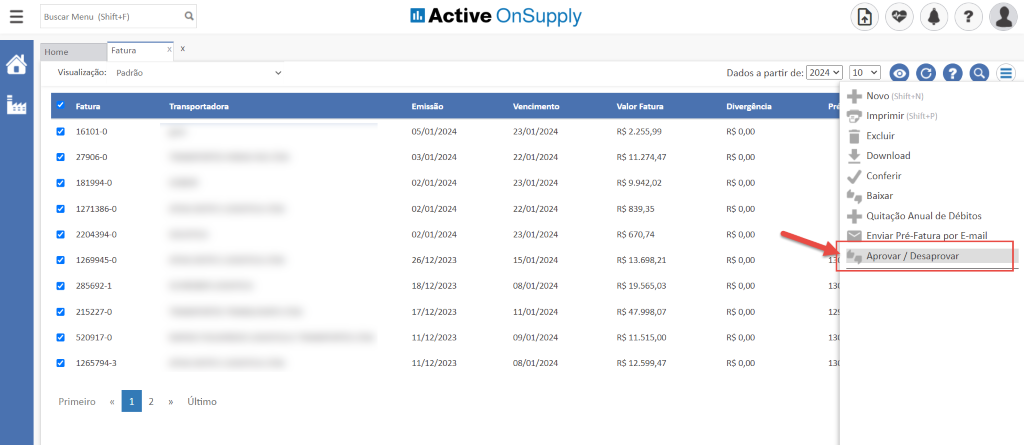Click the Novo plus icon

[854, 96]
